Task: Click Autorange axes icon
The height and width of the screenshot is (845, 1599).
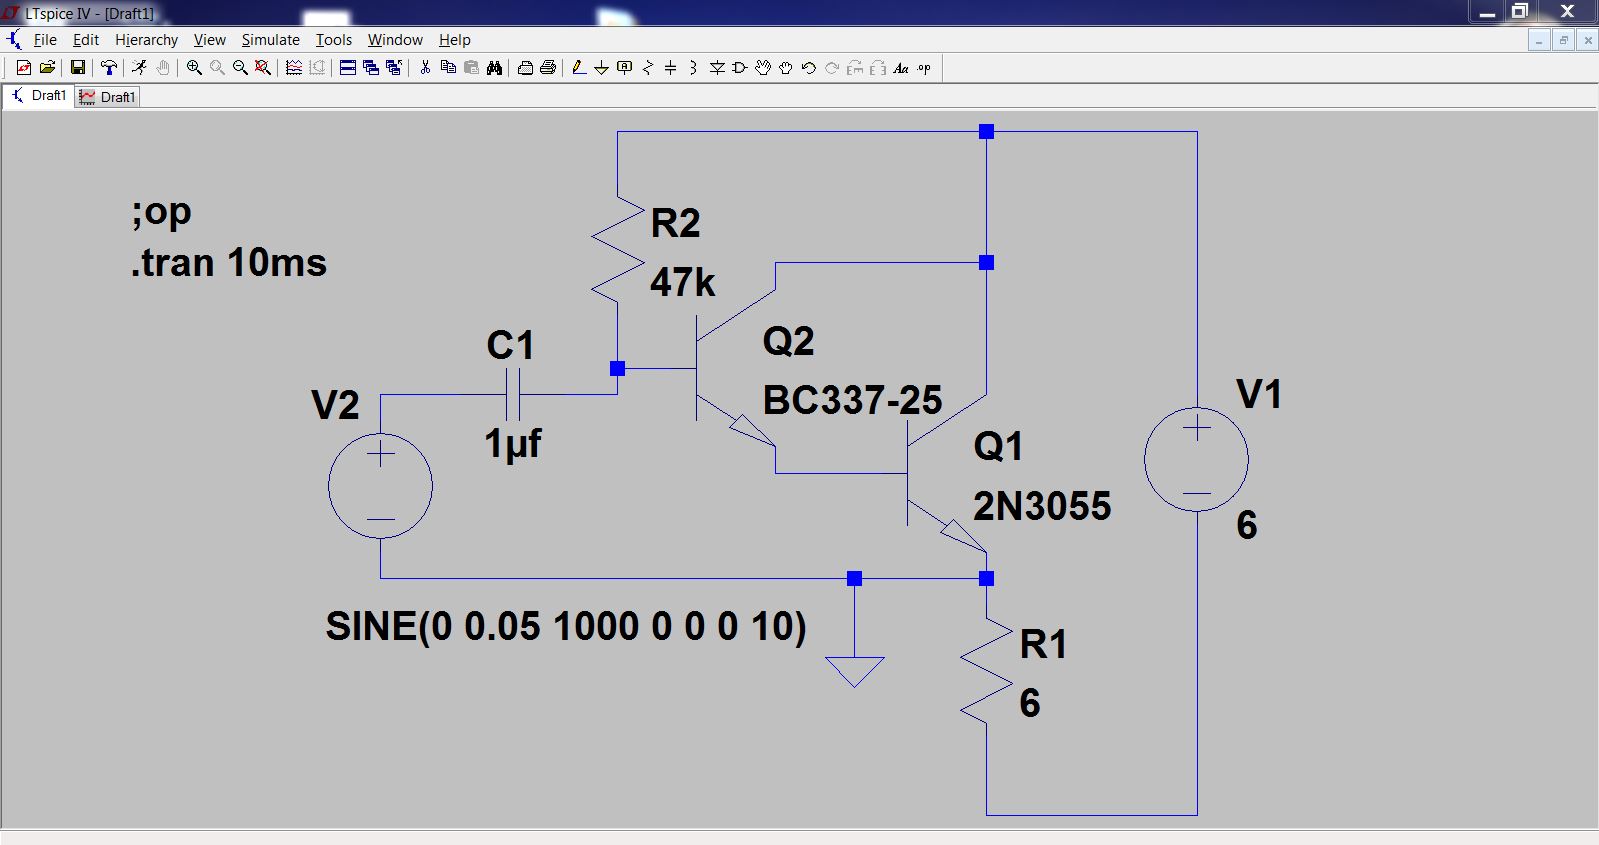Action: point(317,68)
